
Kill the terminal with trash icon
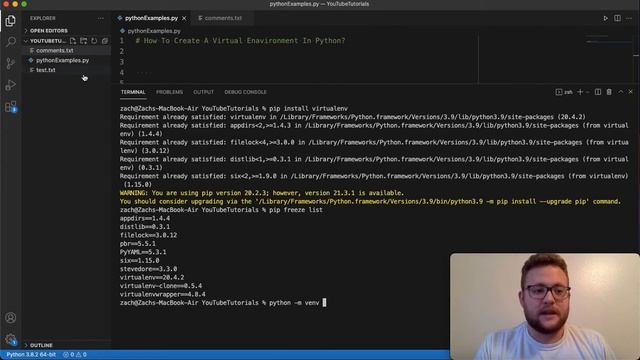click(609, 92)
